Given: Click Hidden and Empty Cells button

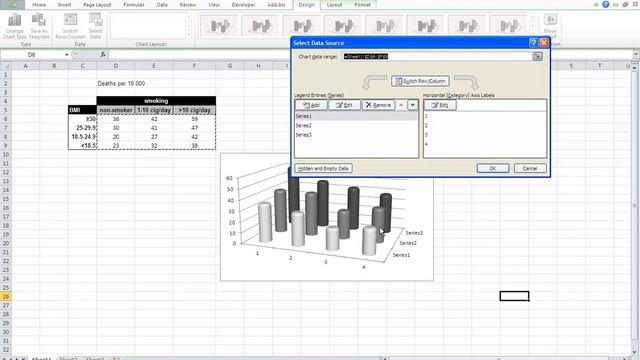Looking at the screenshot, I should click(x=323, y=168).
